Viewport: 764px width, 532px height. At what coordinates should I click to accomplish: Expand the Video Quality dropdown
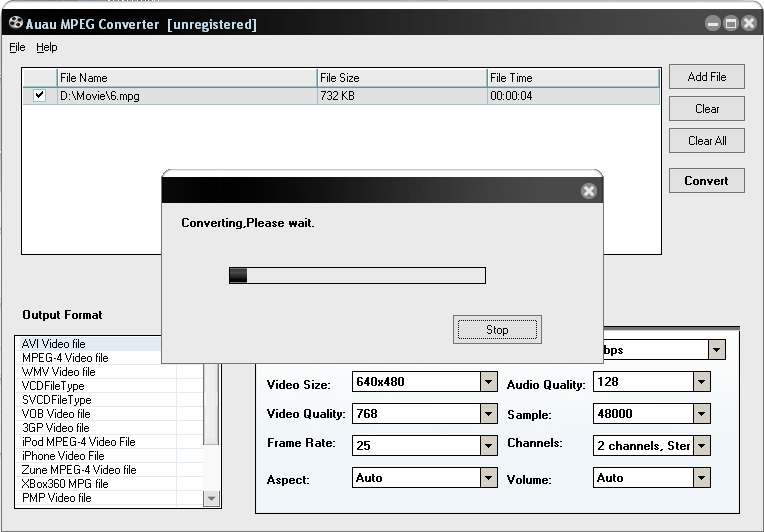[488, 414]
